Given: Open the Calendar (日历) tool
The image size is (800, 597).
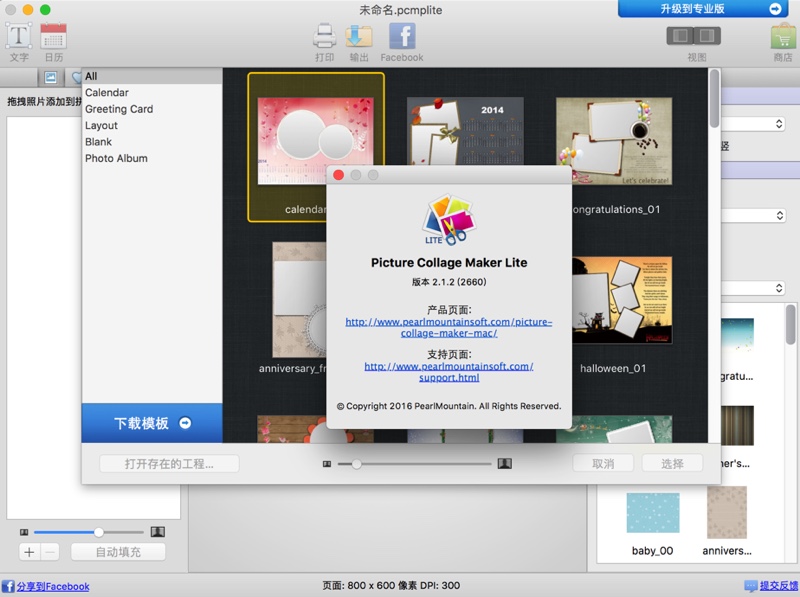Looking at the screenshot, I should pos(54,36).
